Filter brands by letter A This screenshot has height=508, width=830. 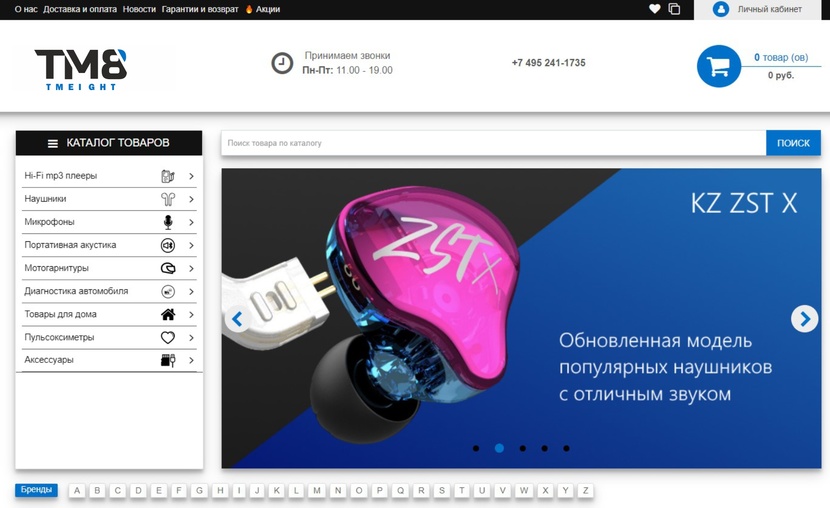(77, 491)
